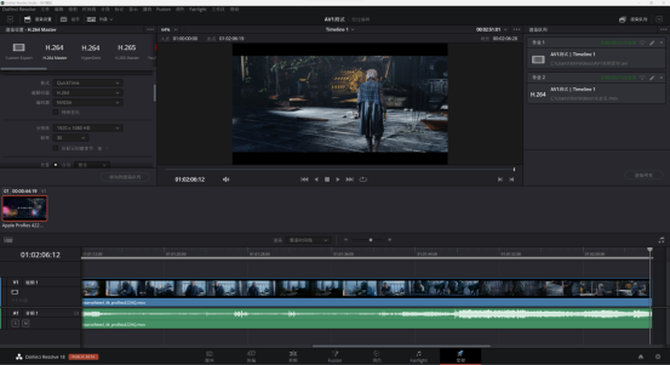
Task: Switch to the Edit page tab
Action: pos(293,356)
